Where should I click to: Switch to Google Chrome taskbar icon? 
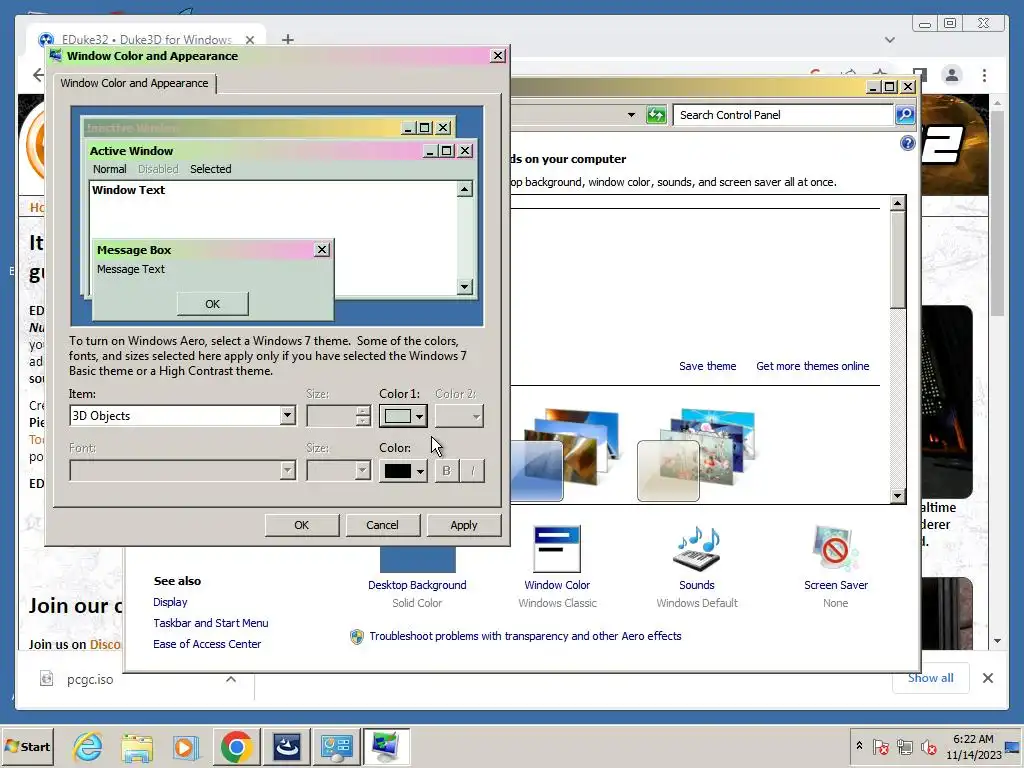236,746
